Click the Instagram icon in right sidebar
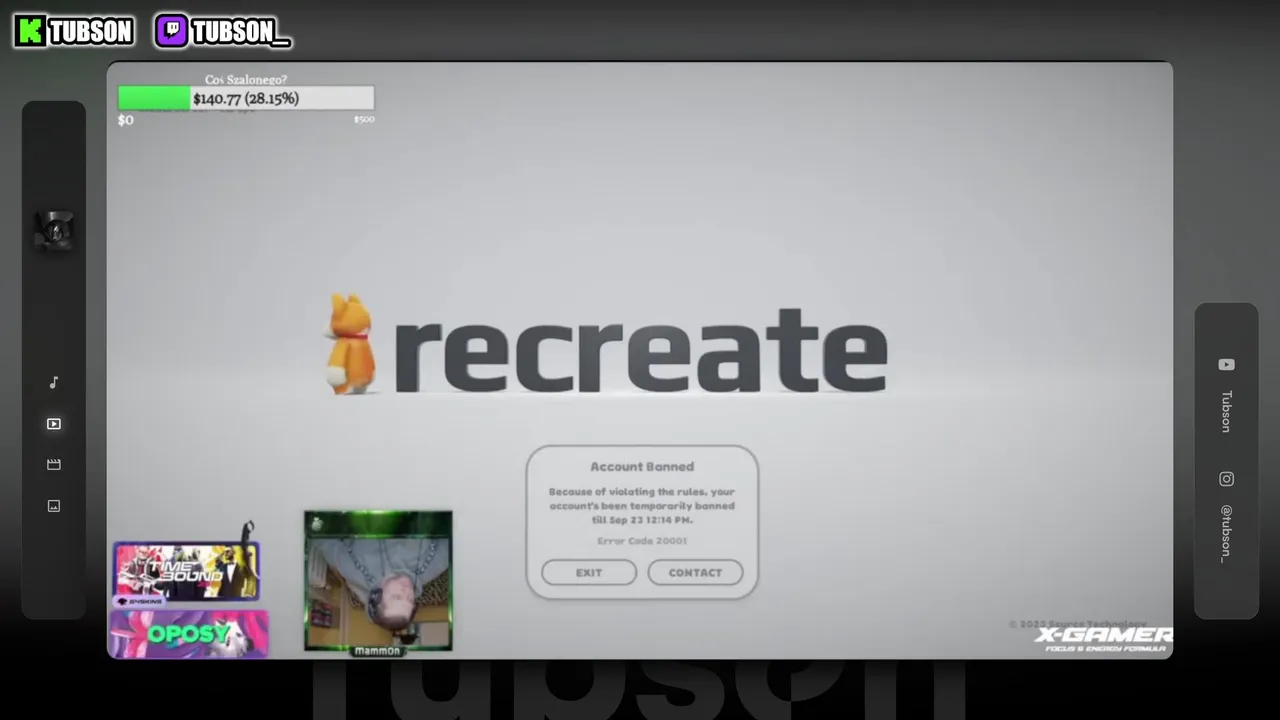1280x720 pixels. (x=1226, y=479)
